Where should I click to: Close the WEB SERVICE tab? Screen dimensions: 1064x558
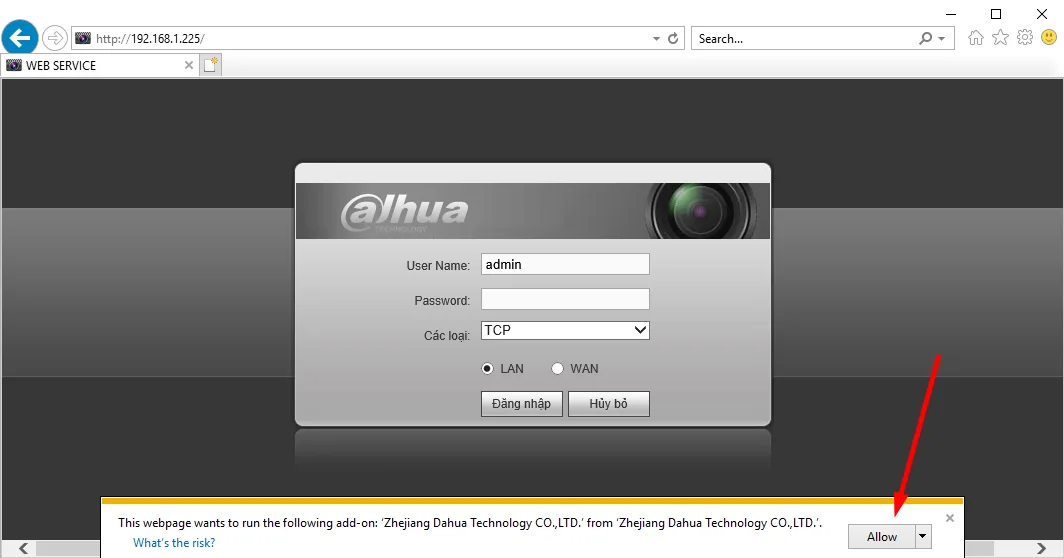189,65
